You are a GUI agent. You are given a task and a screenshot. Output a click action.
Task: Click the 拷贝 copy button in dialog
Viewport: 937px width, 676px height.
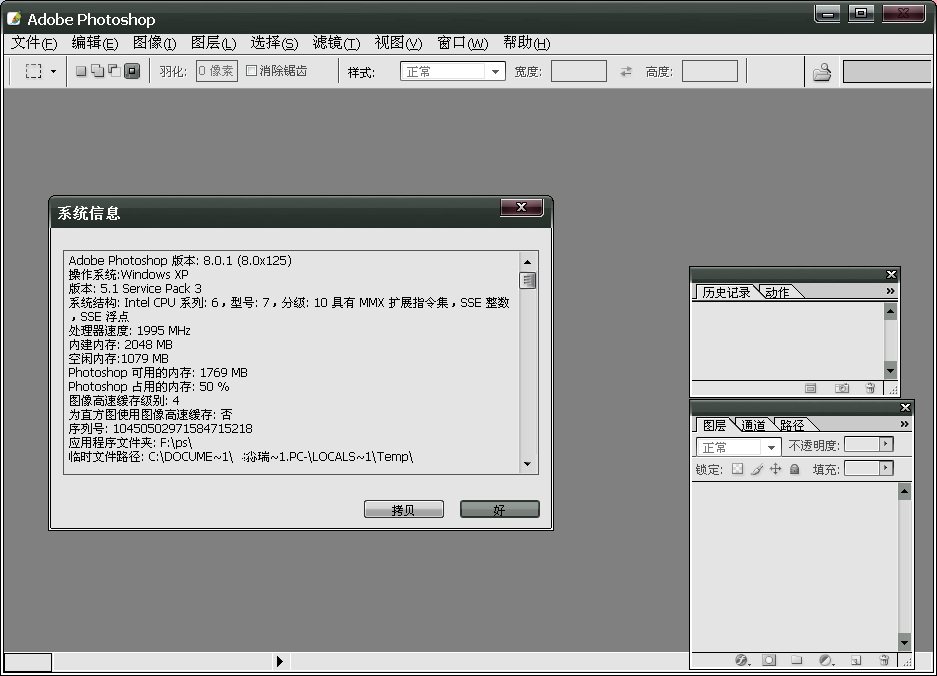pyautogui.click(x=403, y=509)
